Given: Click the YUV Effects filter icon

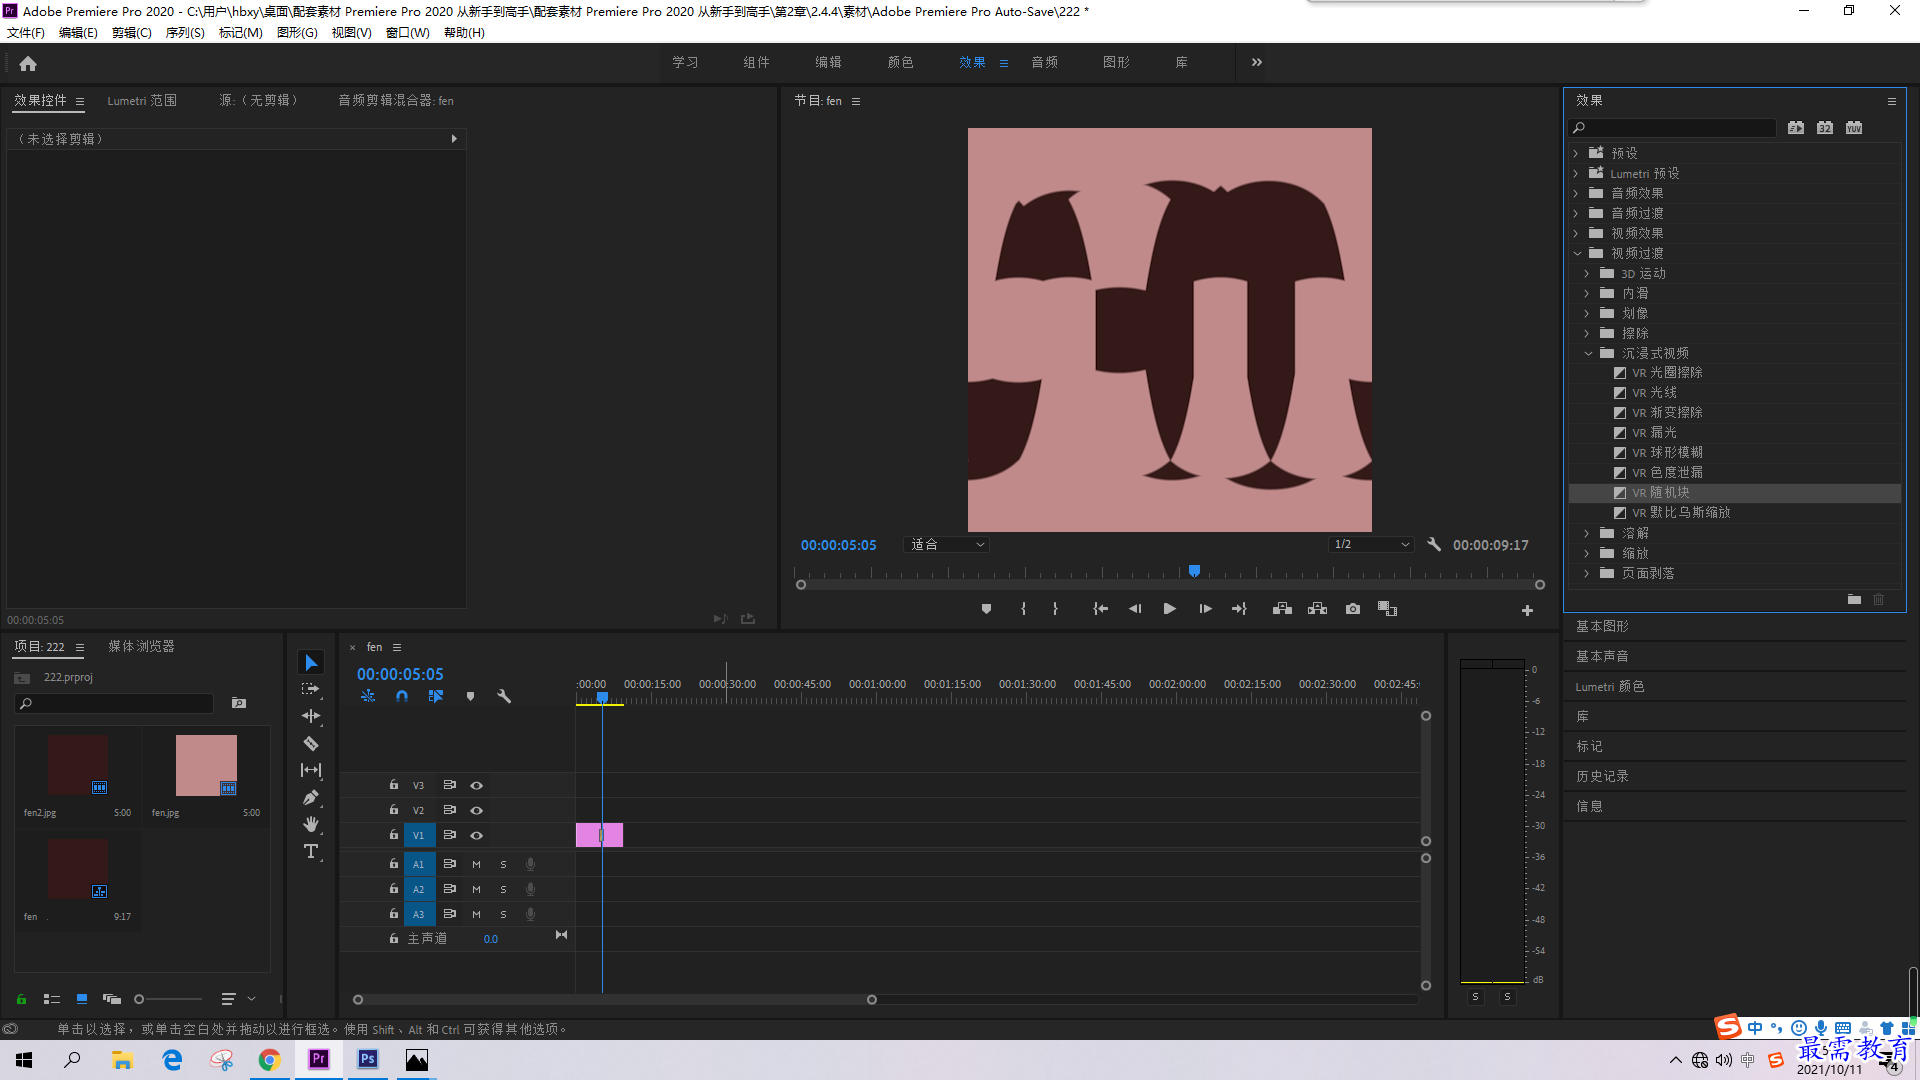Looking at the screenshot, I should (1854, 127).
